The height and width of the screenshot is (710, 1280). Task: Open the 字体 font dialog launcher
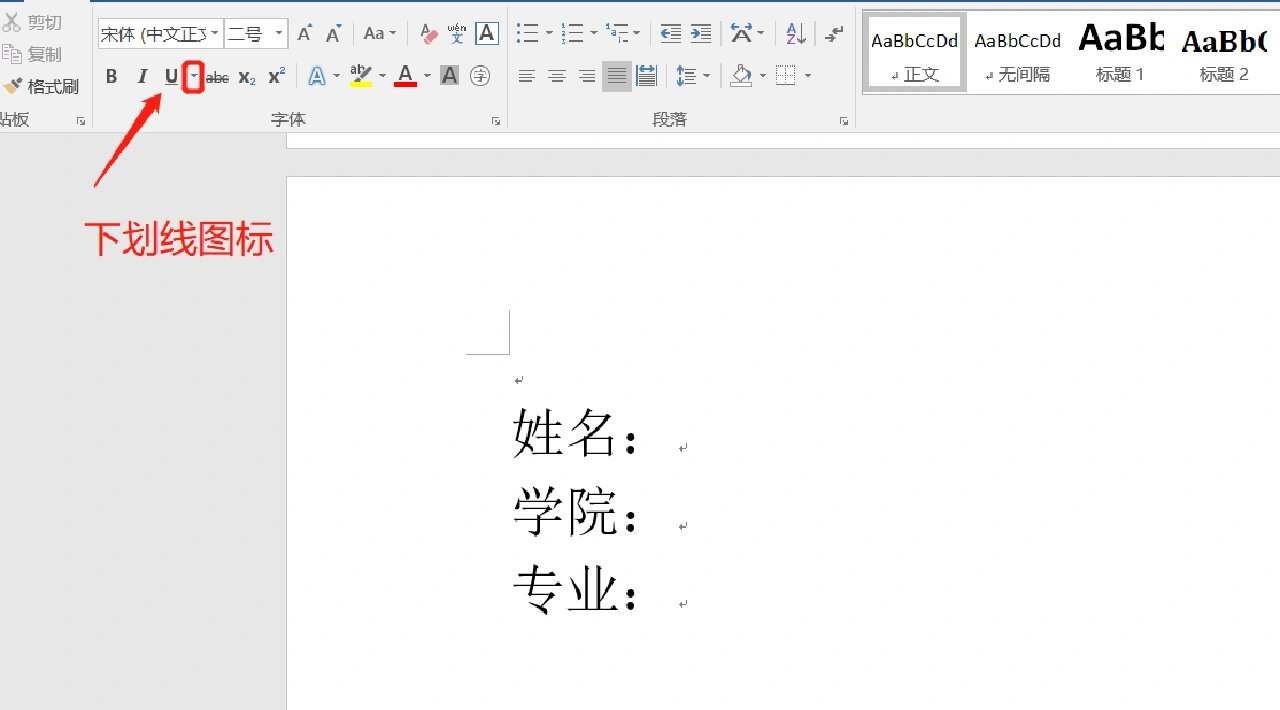[x=495, y=121]
